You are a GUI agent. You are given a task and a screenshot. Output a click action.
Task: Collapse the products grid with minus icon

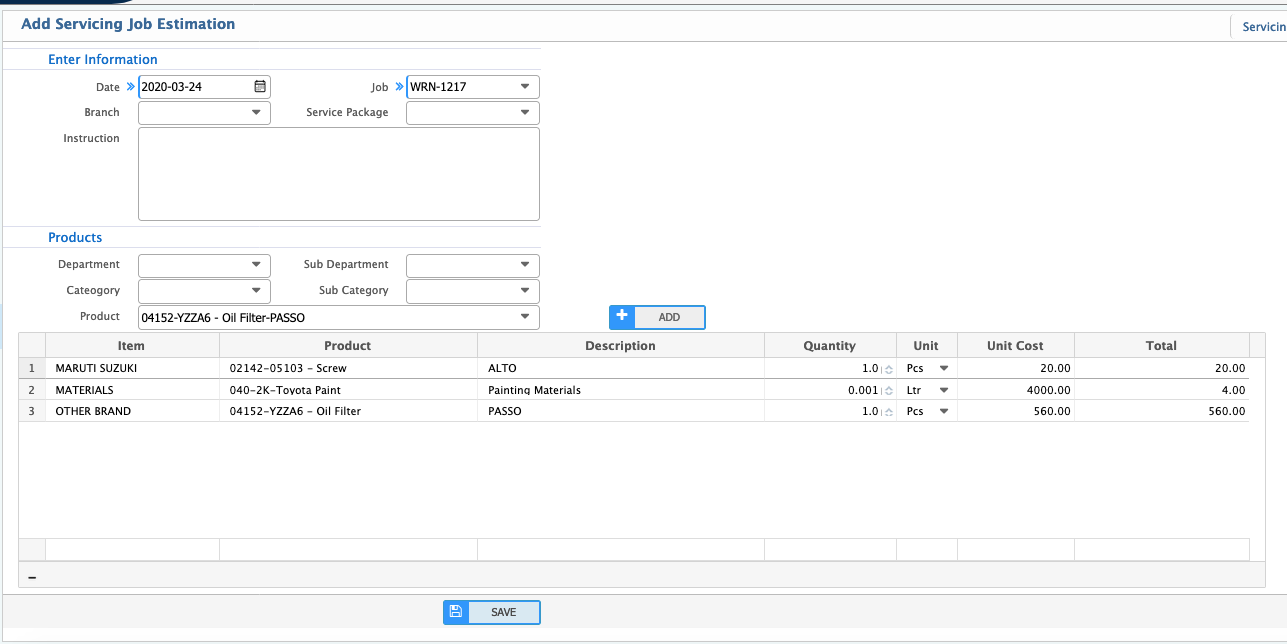[x=32, y=576]
